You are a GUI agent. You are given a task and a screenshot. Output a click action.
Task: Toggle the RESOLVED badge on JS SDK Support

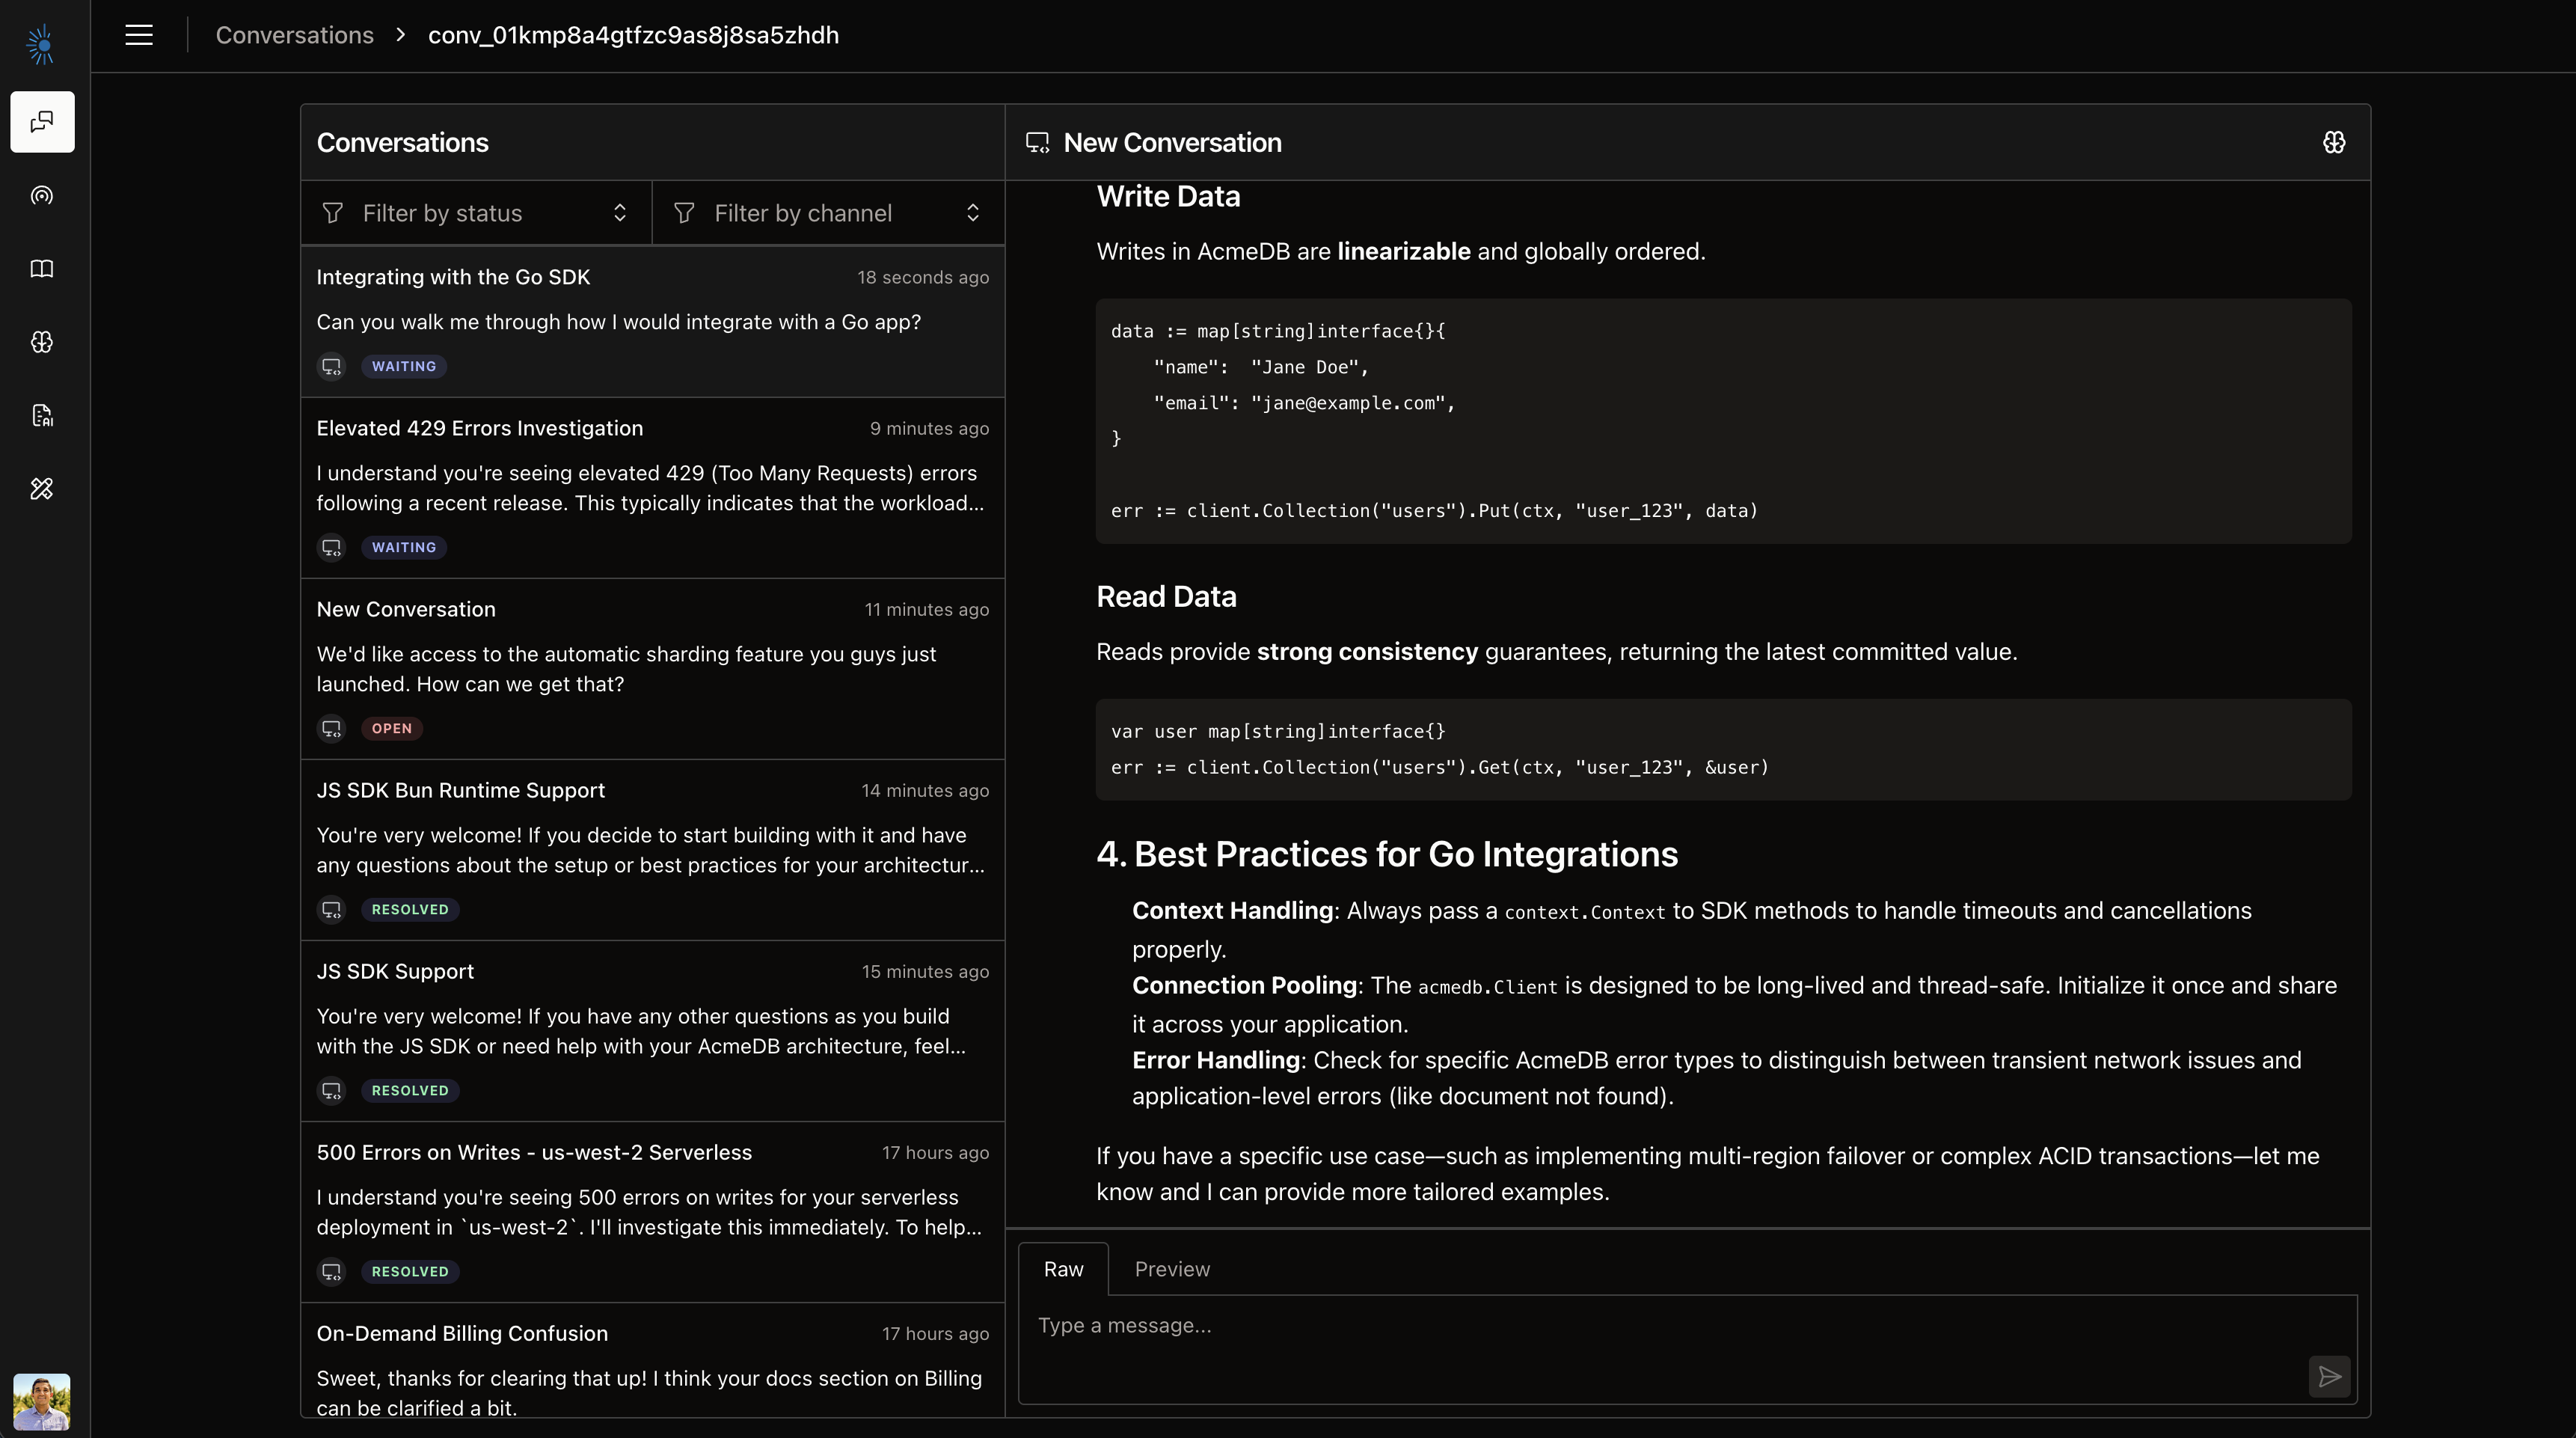(410, 1090)
